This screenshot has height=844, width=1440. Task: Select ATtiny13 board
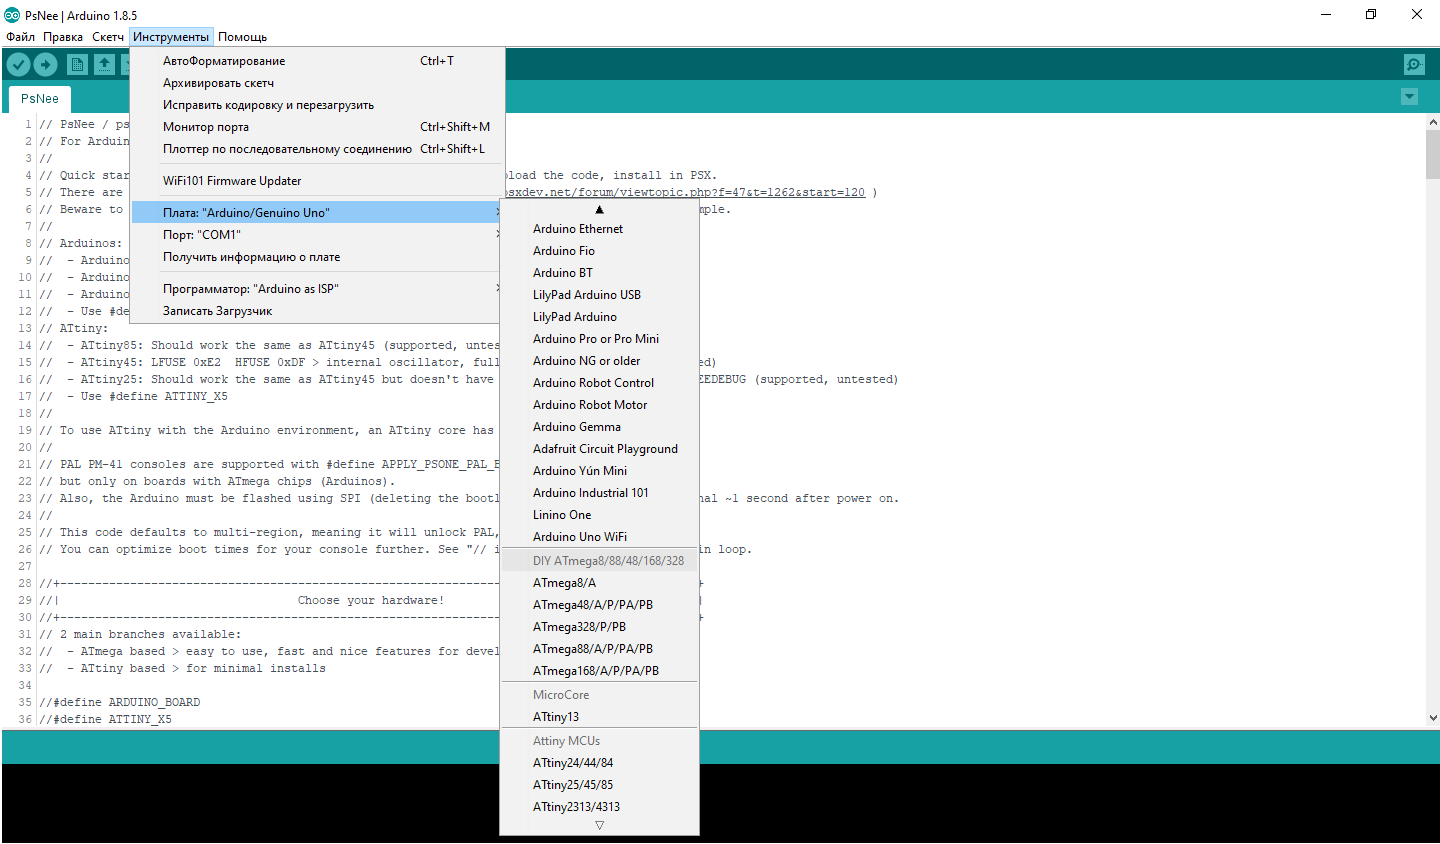tap(599, 717)
